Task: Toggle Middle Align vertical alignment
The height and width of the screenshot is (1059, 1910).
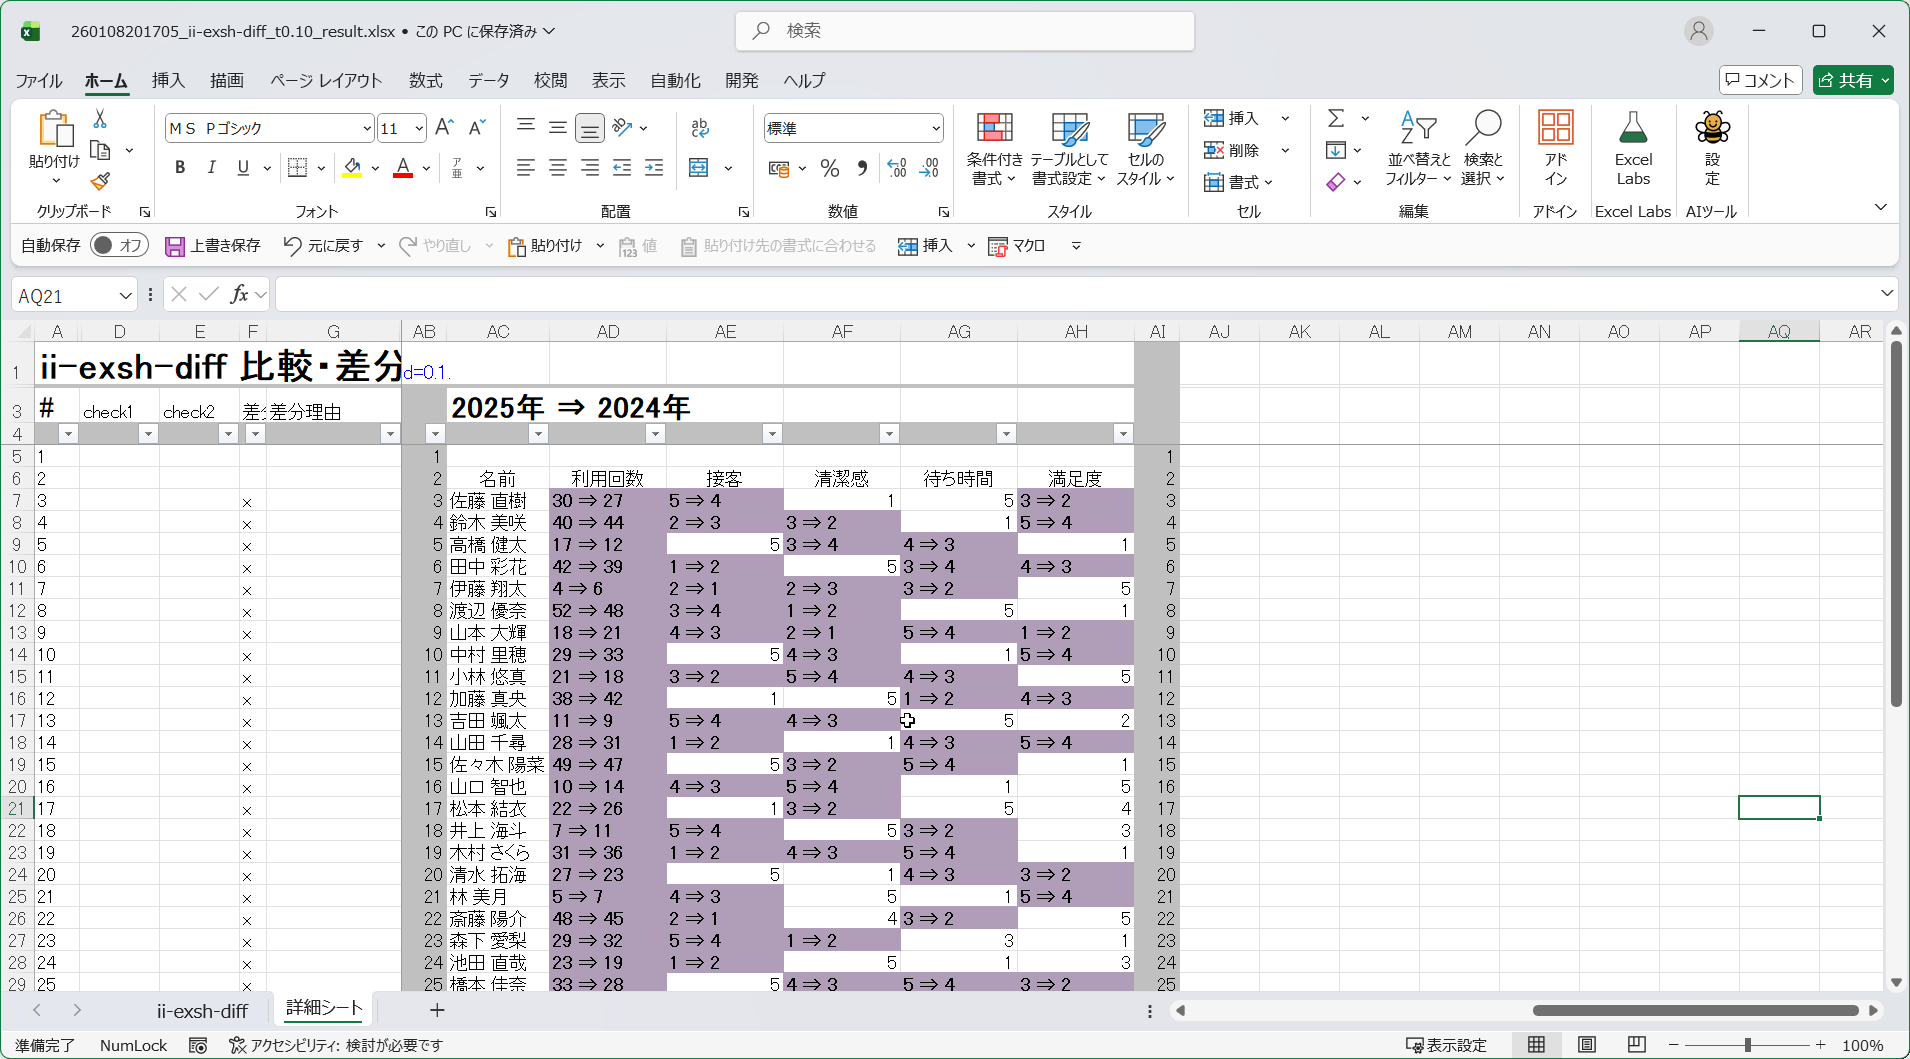Action: point(558,127)
